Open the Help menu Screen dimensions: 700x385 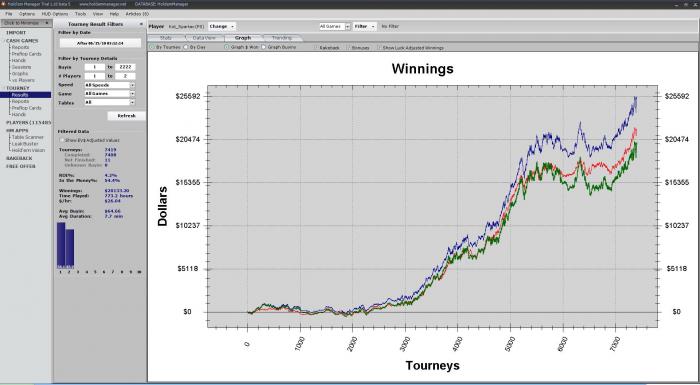[x=114, y=14]
